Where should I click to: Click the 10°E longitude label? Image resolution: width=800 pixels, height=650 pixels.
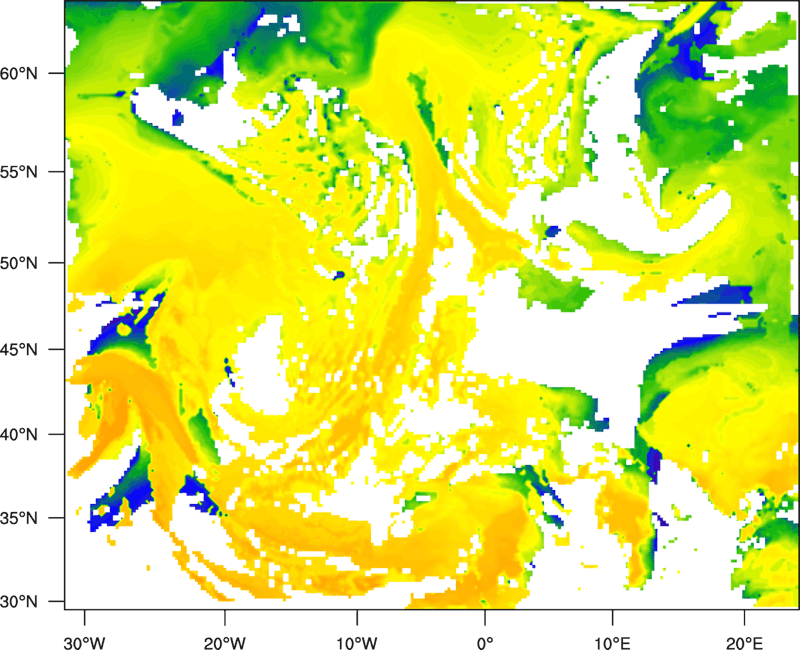[612, 642]
